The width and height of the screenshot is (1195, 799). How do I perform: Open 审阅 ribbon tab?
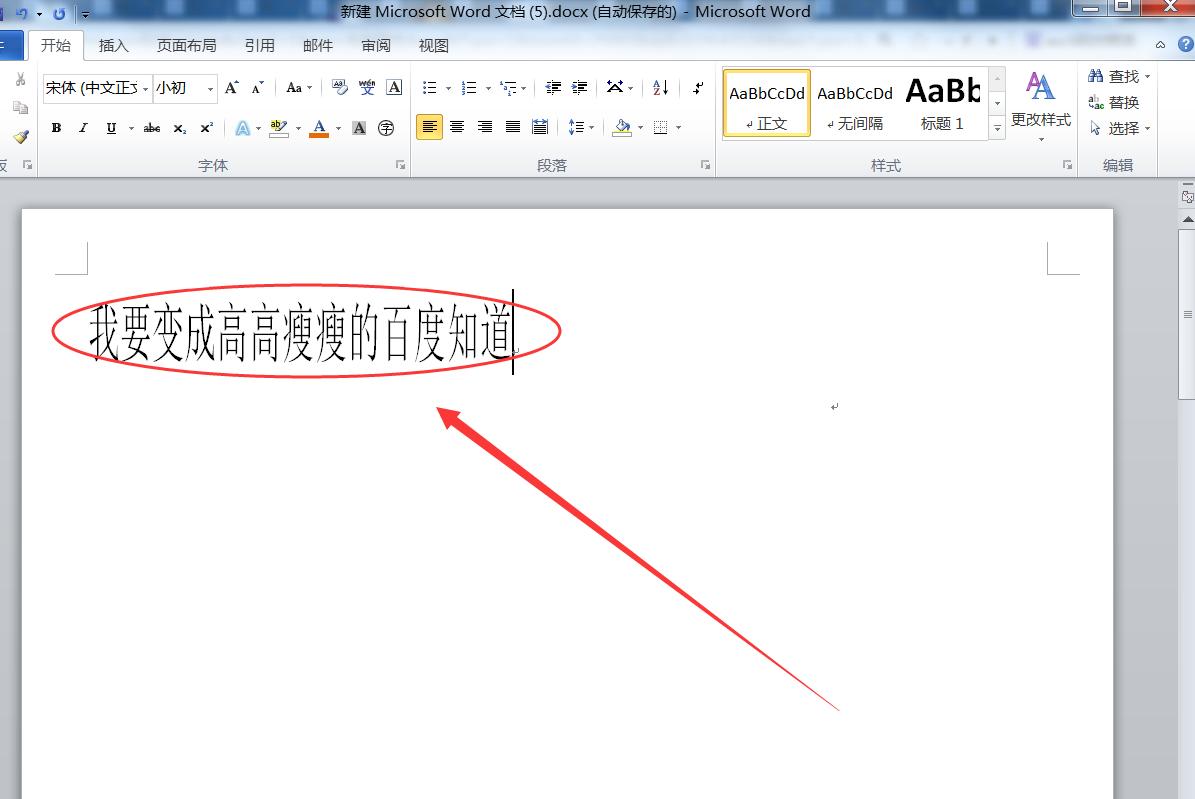[376, 46]
